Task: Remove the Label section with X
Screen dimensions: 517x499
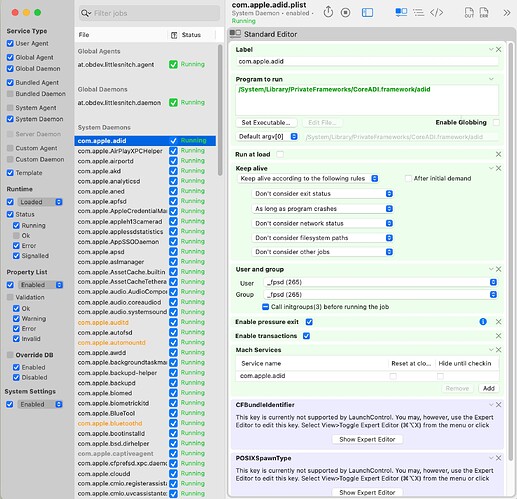Action: (498, 49)
